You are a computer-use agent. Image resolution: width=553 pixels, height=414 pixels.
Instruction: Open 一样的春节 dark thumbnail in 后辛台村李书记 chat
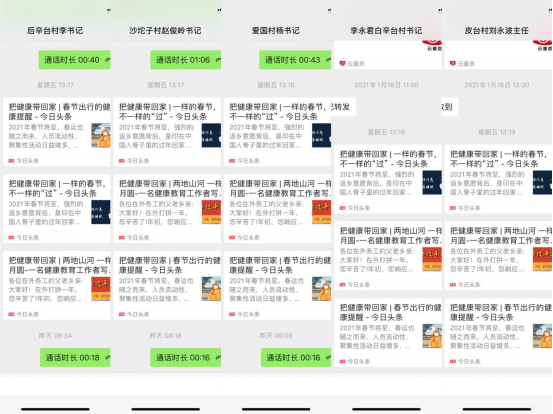pos(101,212)
